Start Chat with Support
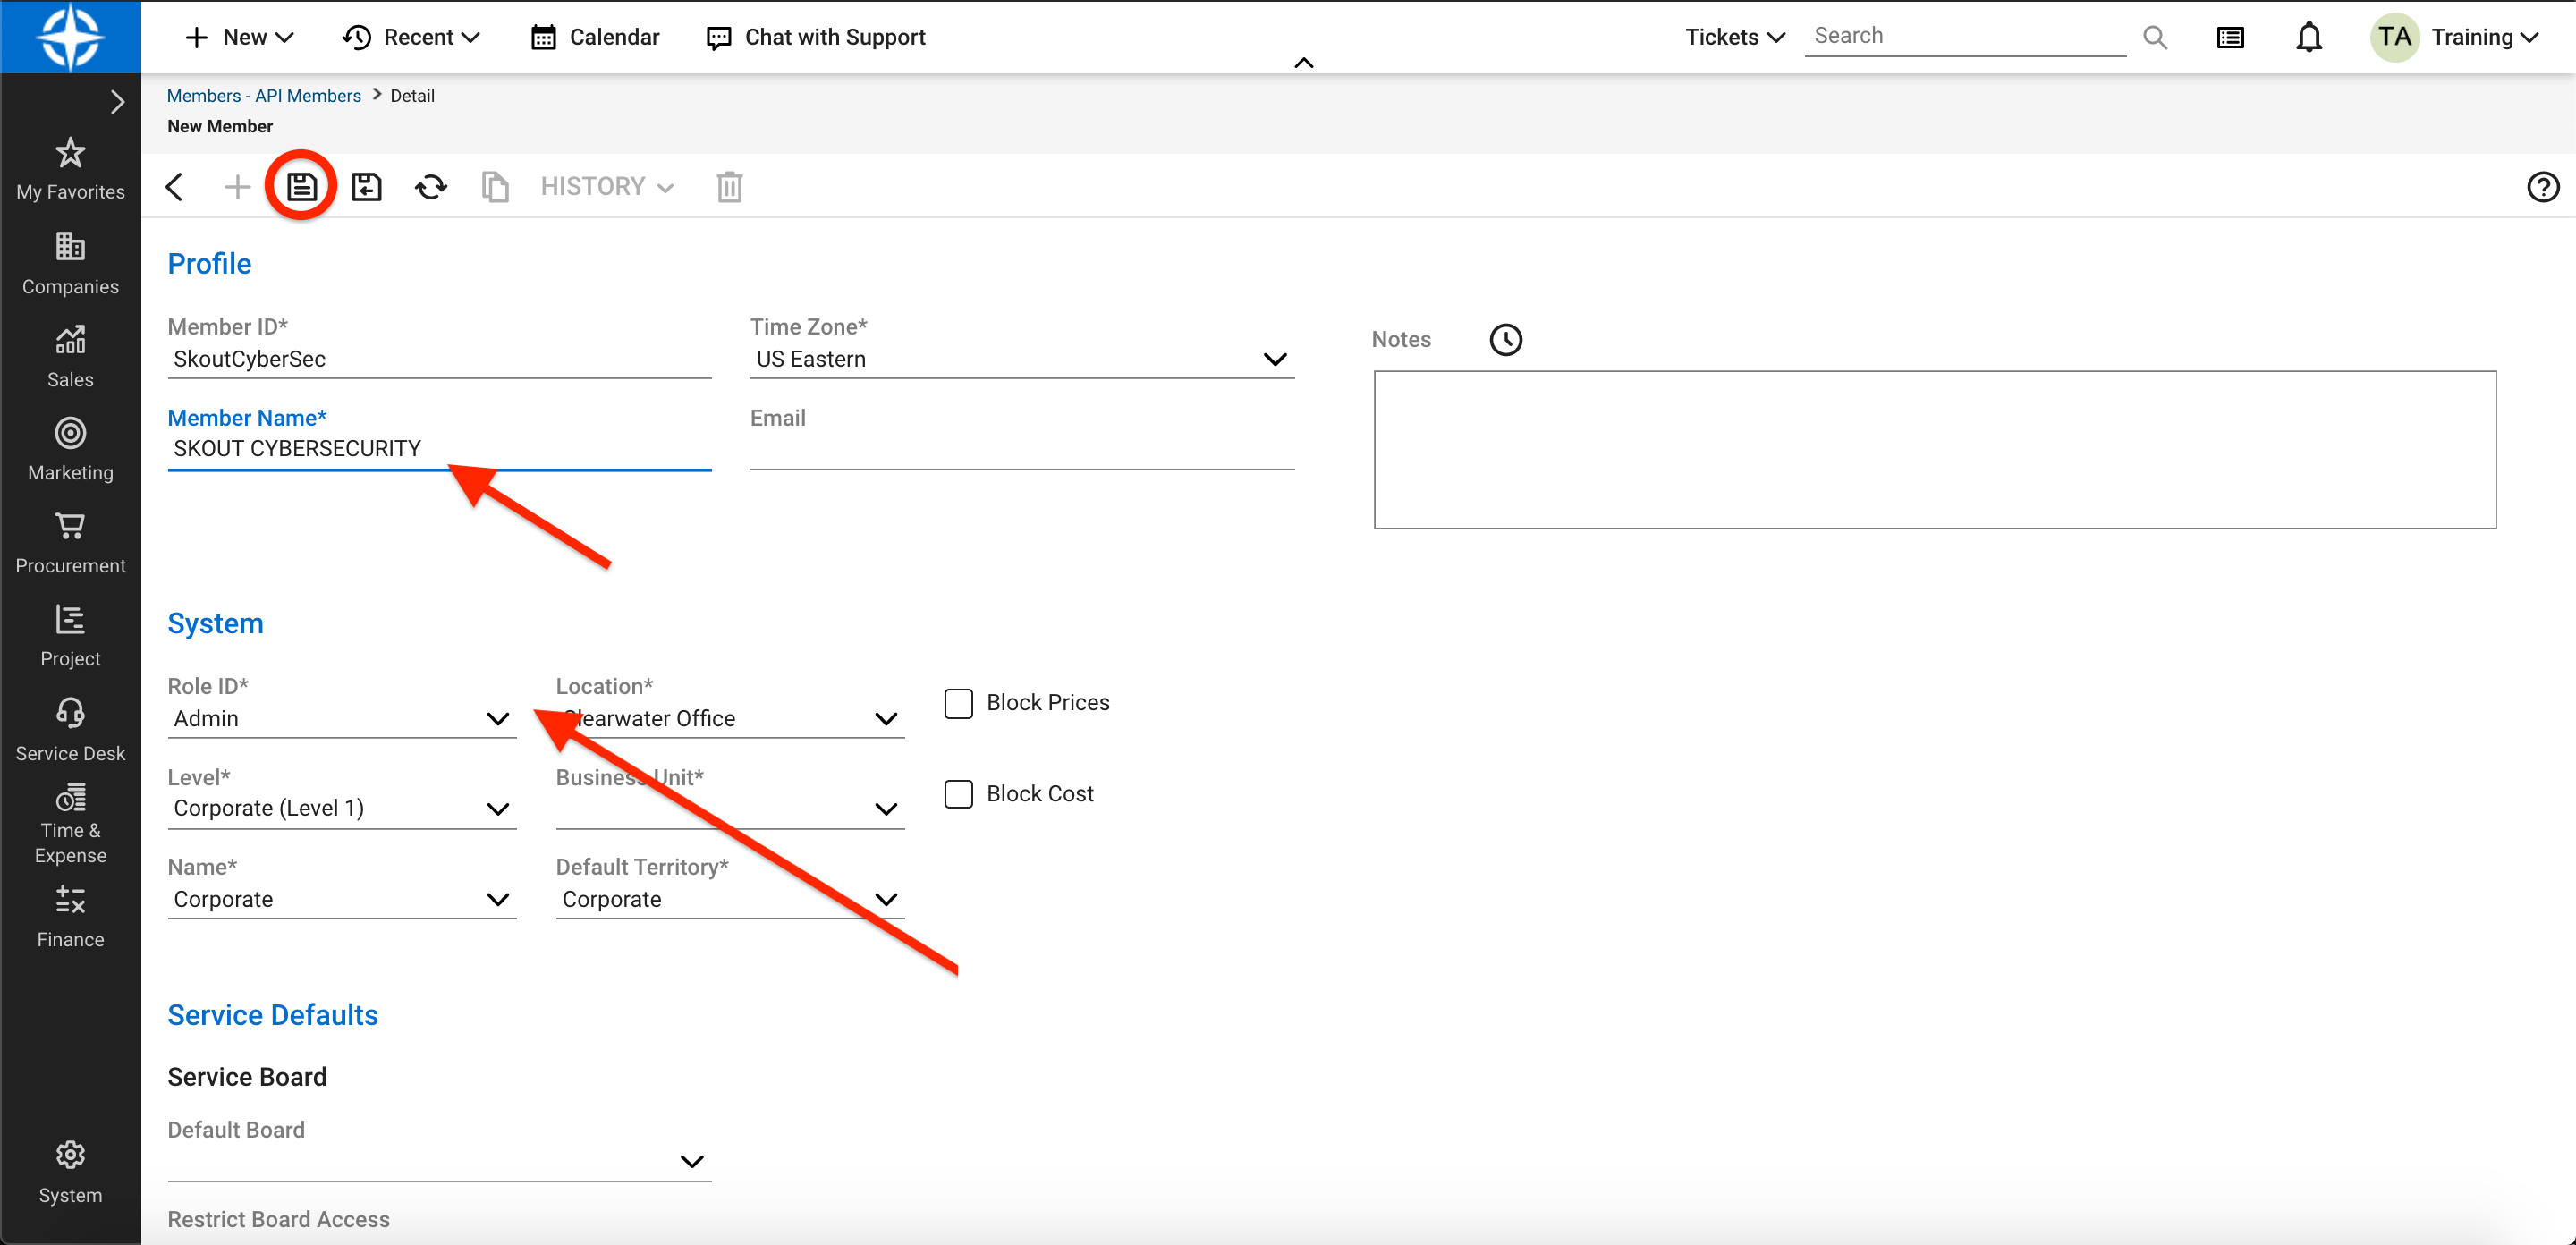 (x=816, y=37)
